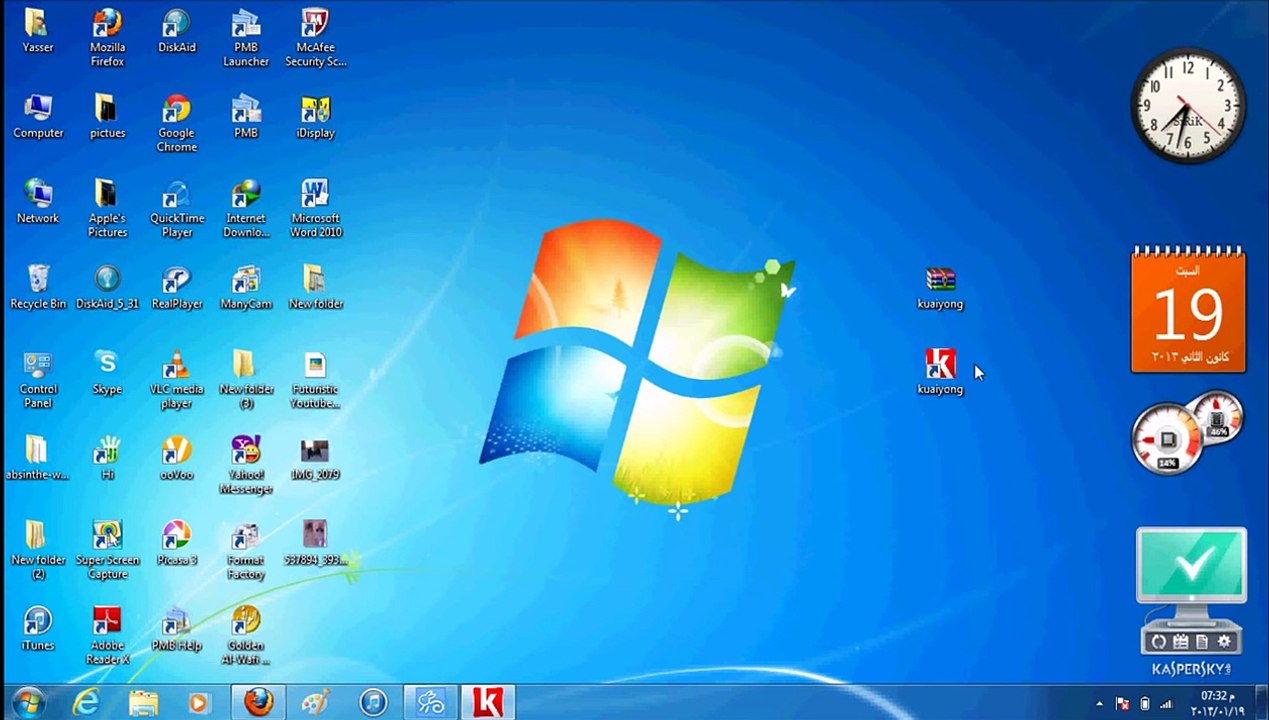
Task: Select the ooVoo desktop icon
Action: point(177,458)
